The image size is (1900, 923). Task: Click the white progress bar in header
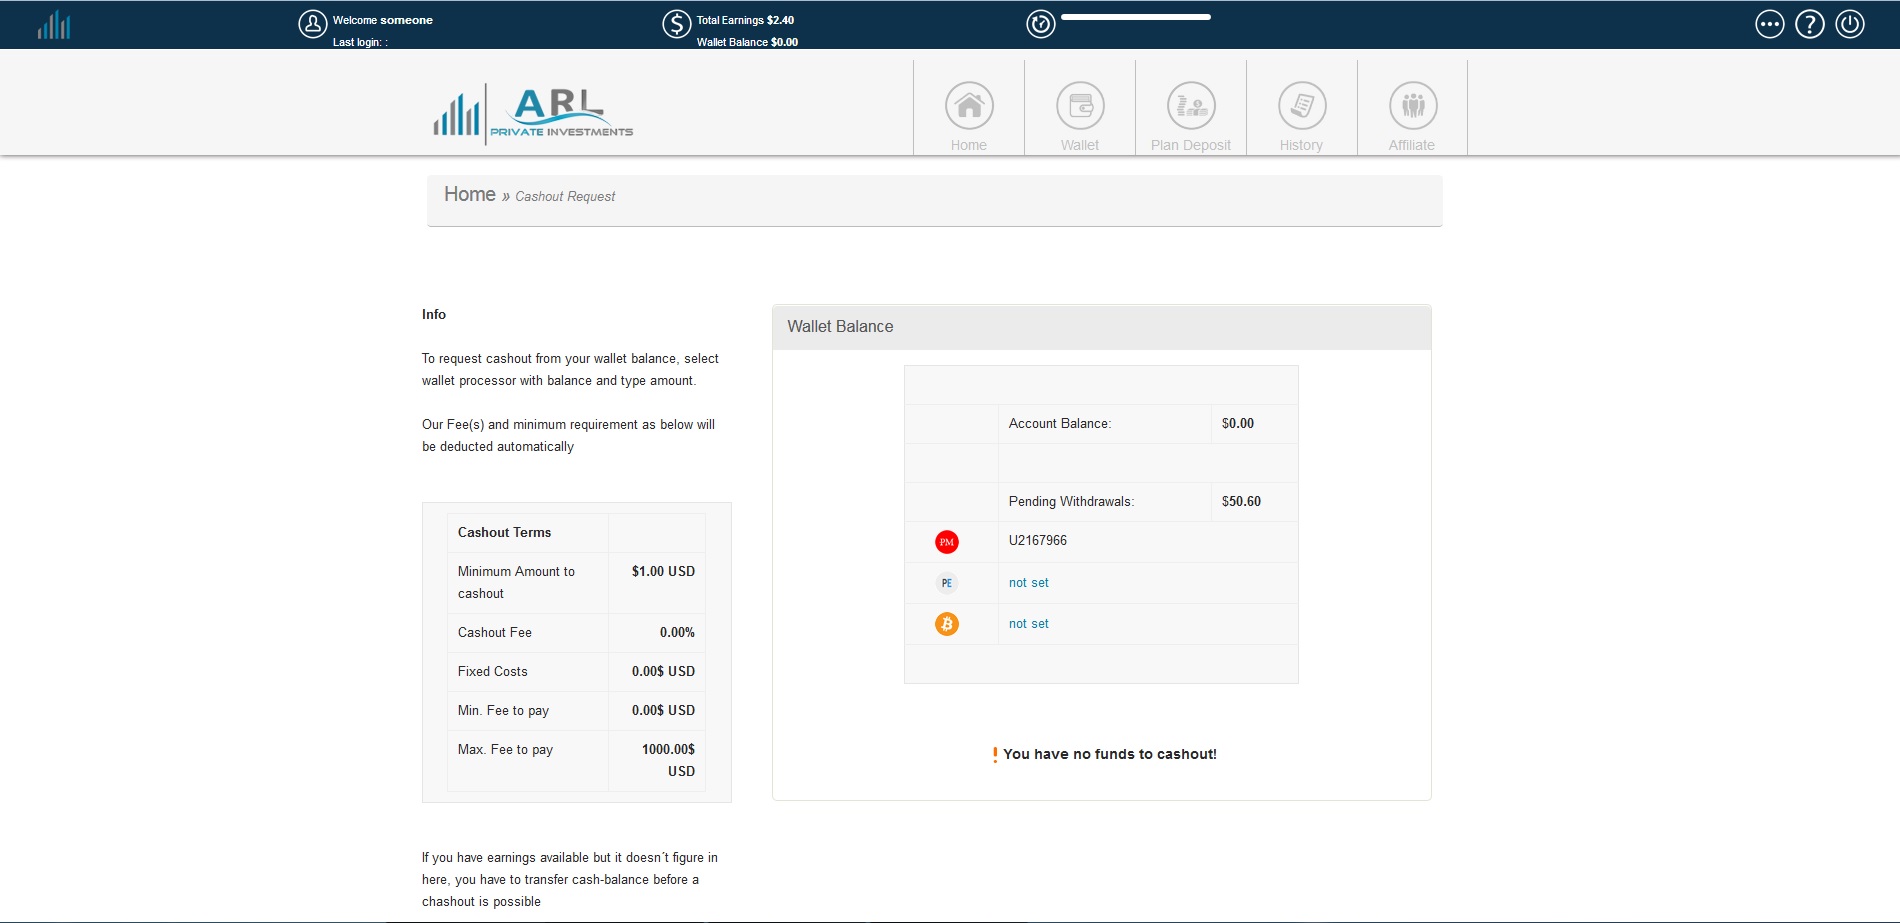coord(1135,17)
